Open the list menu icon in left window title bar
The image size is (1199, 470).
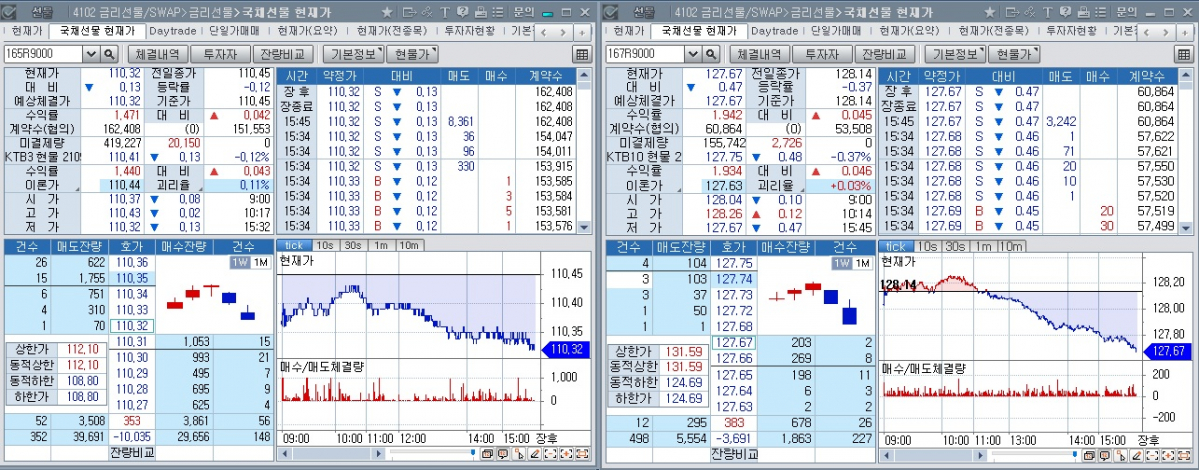[498, 12]
